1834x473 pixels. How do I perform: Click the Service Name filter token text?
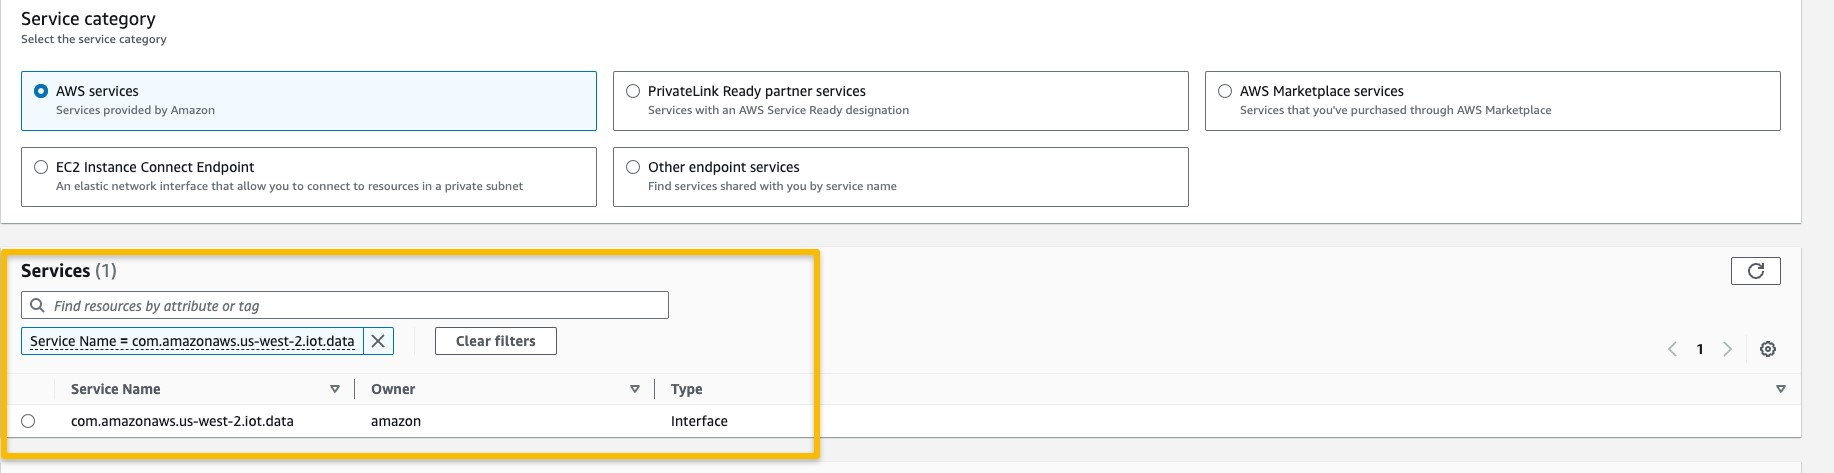(192, 341)
